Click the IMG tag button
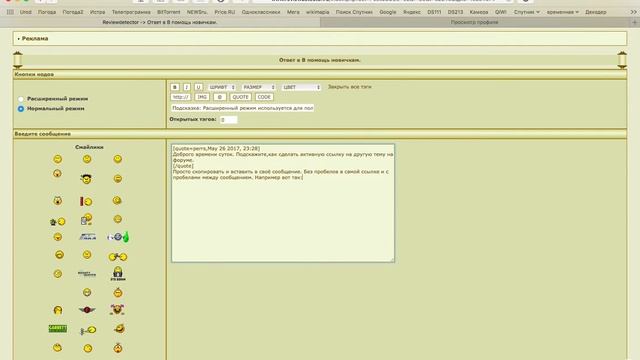The width and height of the screenshot is (640, 360). point(202,97)
